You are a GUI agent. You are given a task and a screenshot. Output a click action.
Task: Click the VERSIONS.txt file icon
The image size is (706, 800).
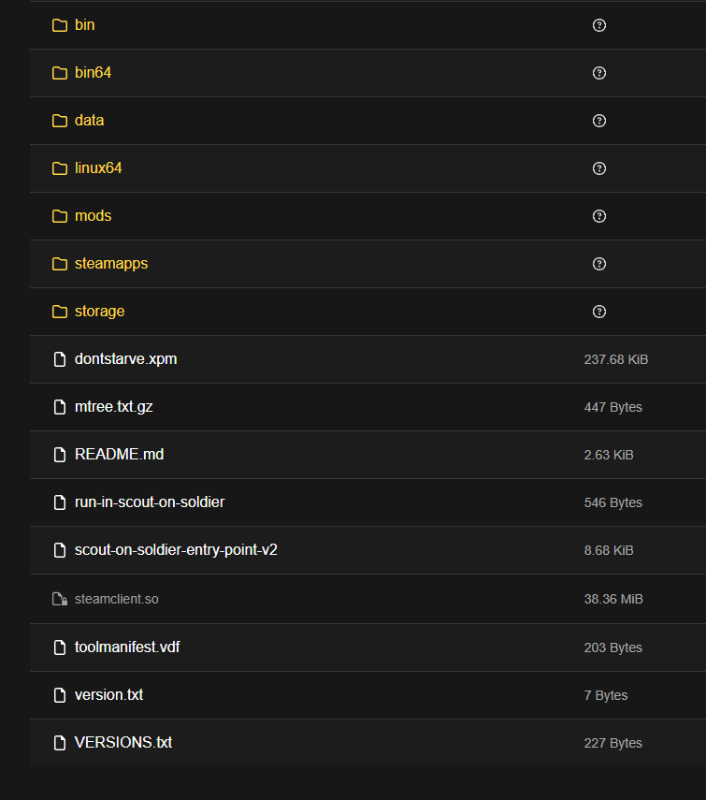point(59,743)
